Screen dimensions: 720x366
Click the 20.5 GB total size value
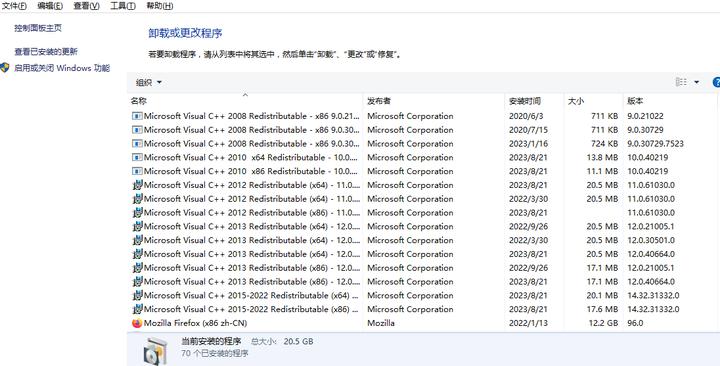point(298,341)
